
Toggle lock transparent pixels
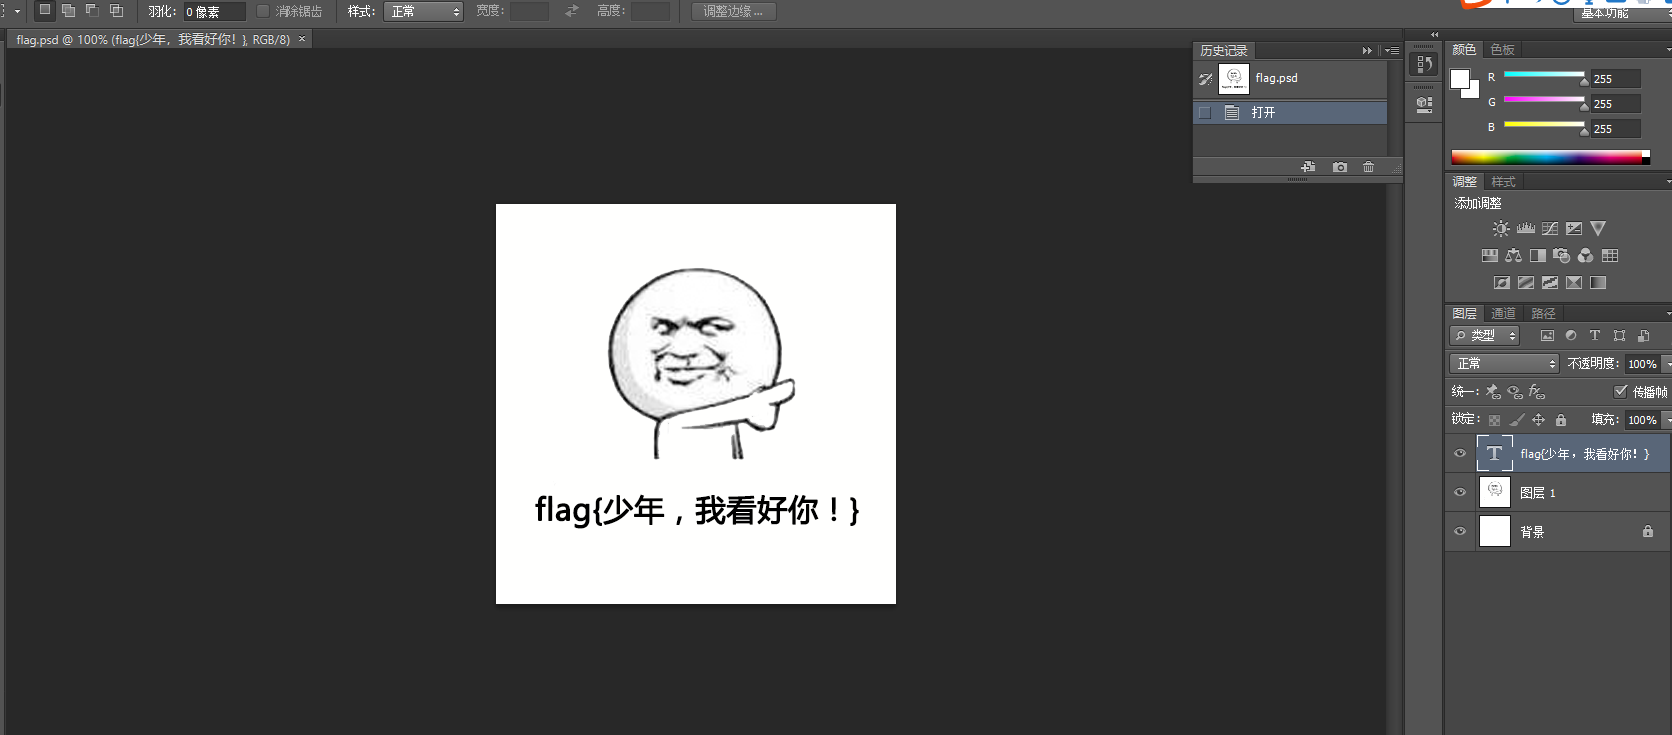(1494, 420)
